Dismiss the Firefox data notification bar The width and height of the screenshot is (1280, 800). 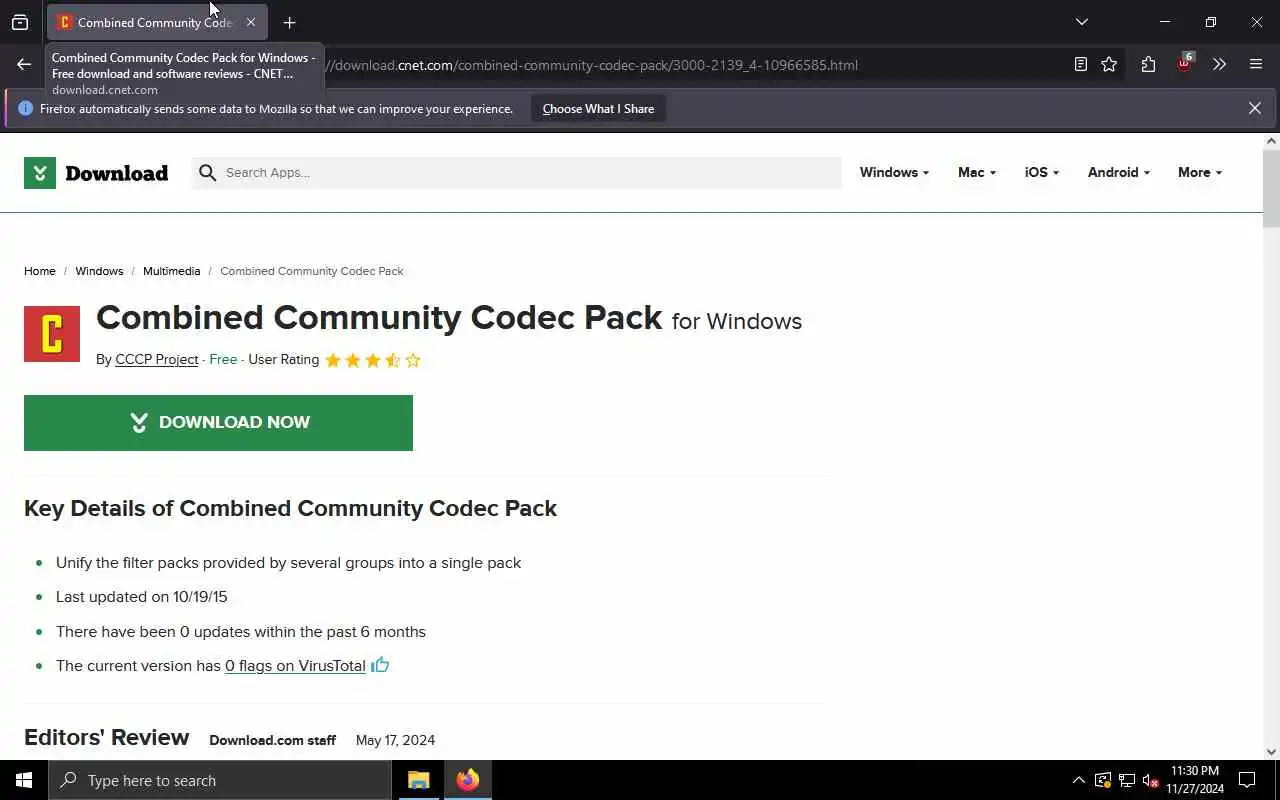click(x=1255, y=108)
